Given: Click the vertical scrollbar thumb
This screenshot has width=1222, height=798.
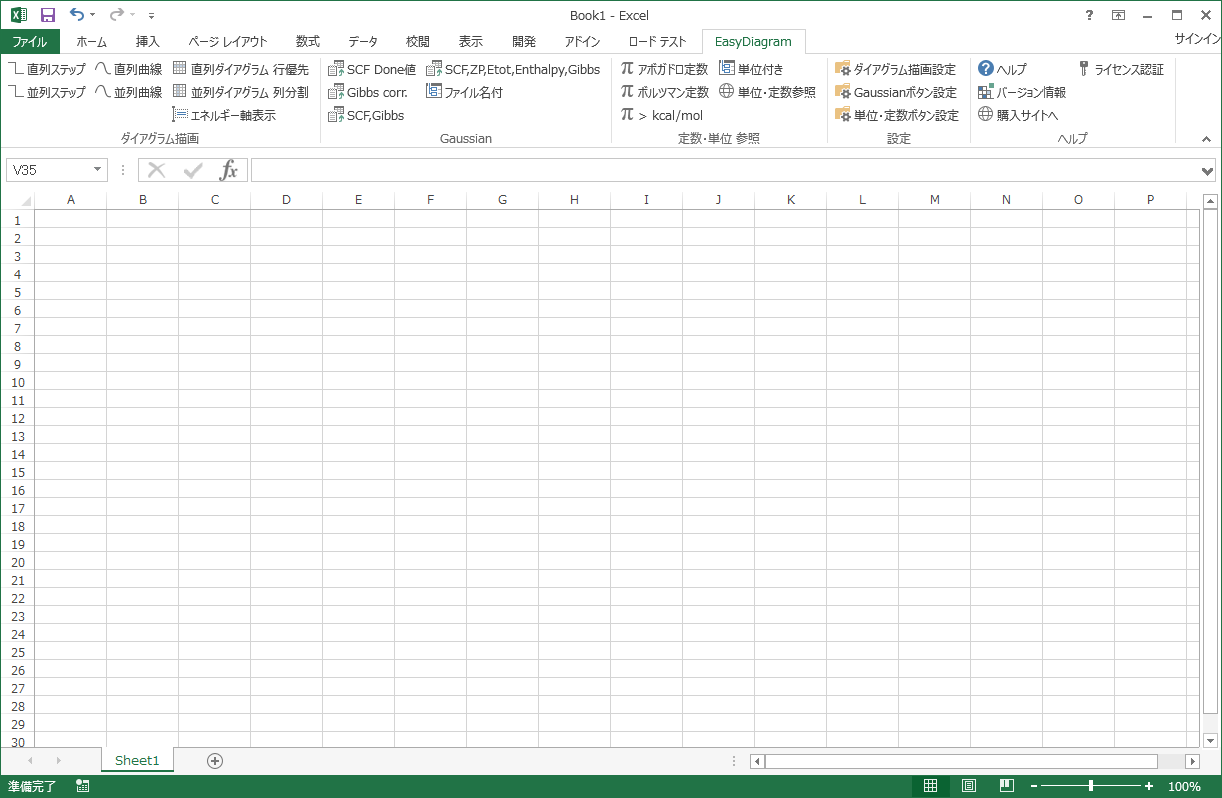Looking at the screenshot, I should [1210, 462].
